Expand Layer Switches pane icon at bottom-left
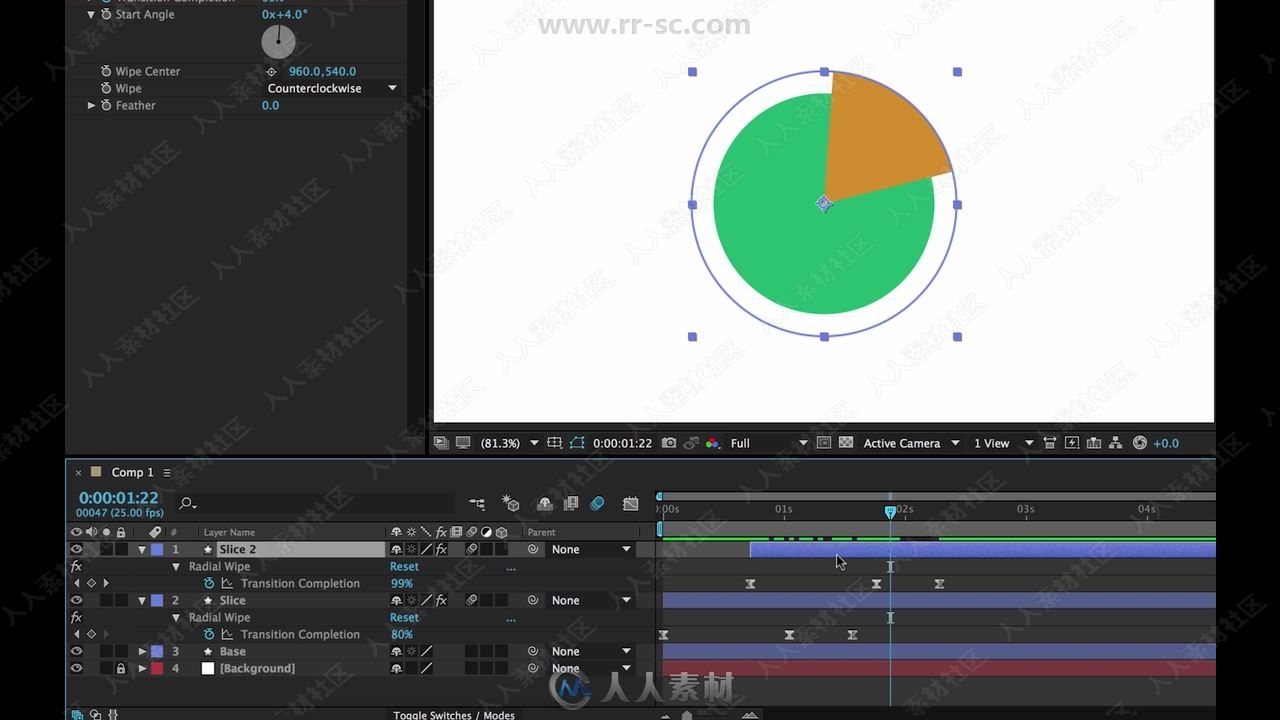This screenshot has width=1280, height=720. 77,714
